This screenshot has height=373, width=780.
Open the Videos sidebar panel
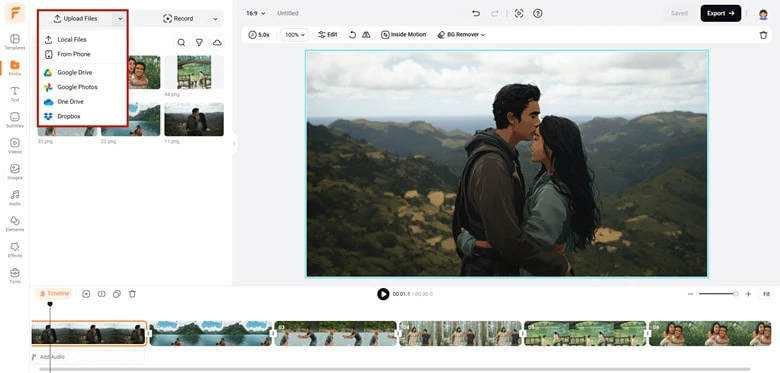[x=15, y=146]
